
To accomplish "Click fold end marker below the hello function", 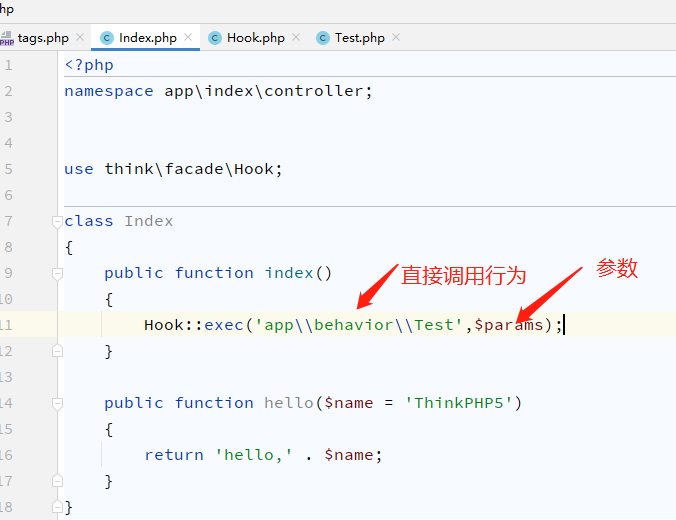I will click(57, 481).
